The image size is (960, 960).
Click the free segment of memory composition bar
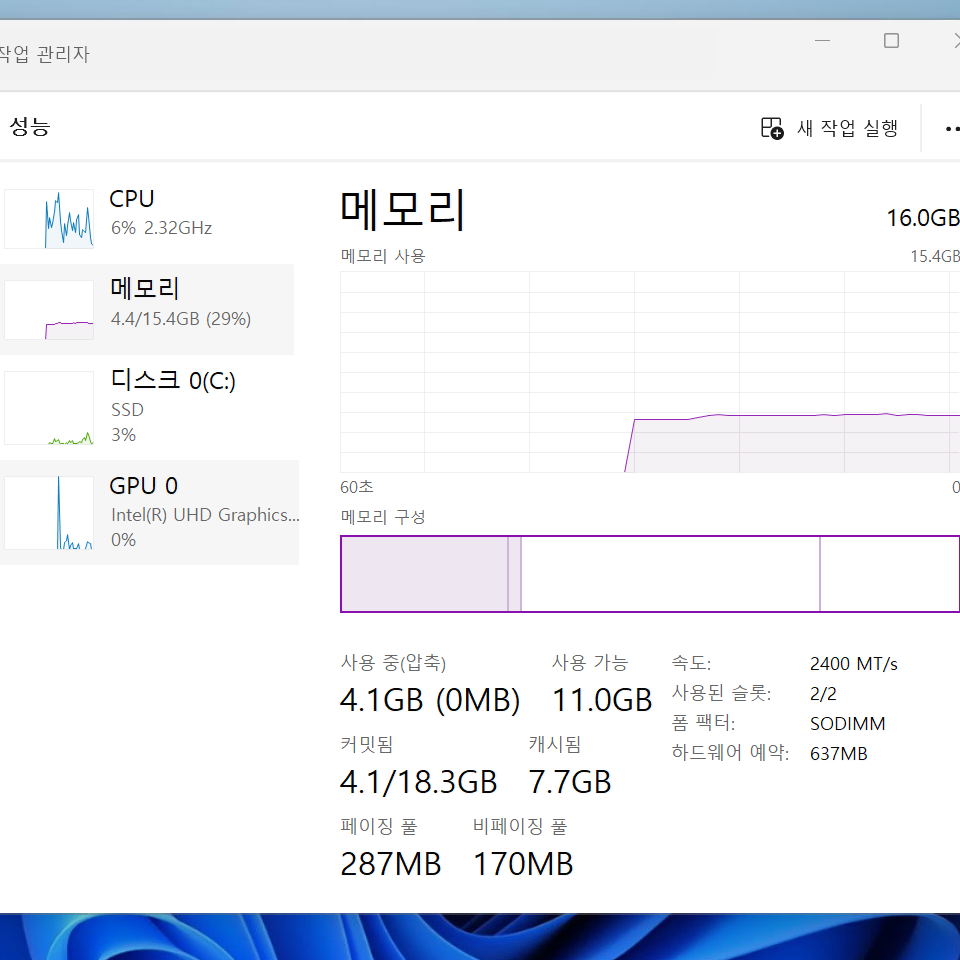coord(890,574)
